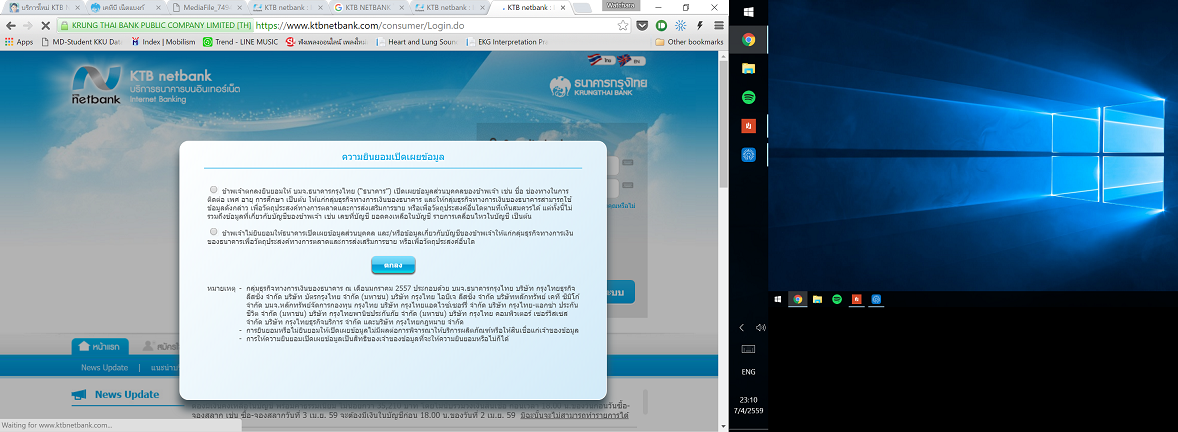The width and height of the screenshot is (1178, 432).
Task: Open Spotify in the vertical taskbar
Action: pos(748,97)
